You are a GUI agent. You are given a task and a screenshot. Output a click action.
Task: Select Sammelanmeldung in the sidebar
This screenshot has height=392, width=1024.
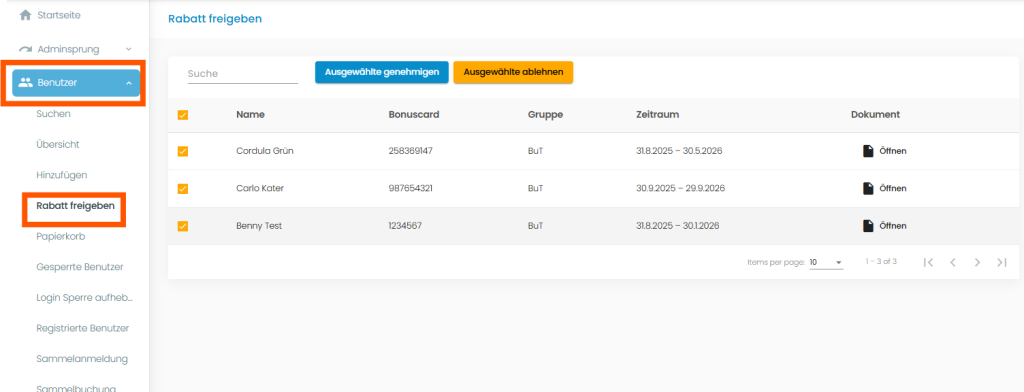coord(82,359)
